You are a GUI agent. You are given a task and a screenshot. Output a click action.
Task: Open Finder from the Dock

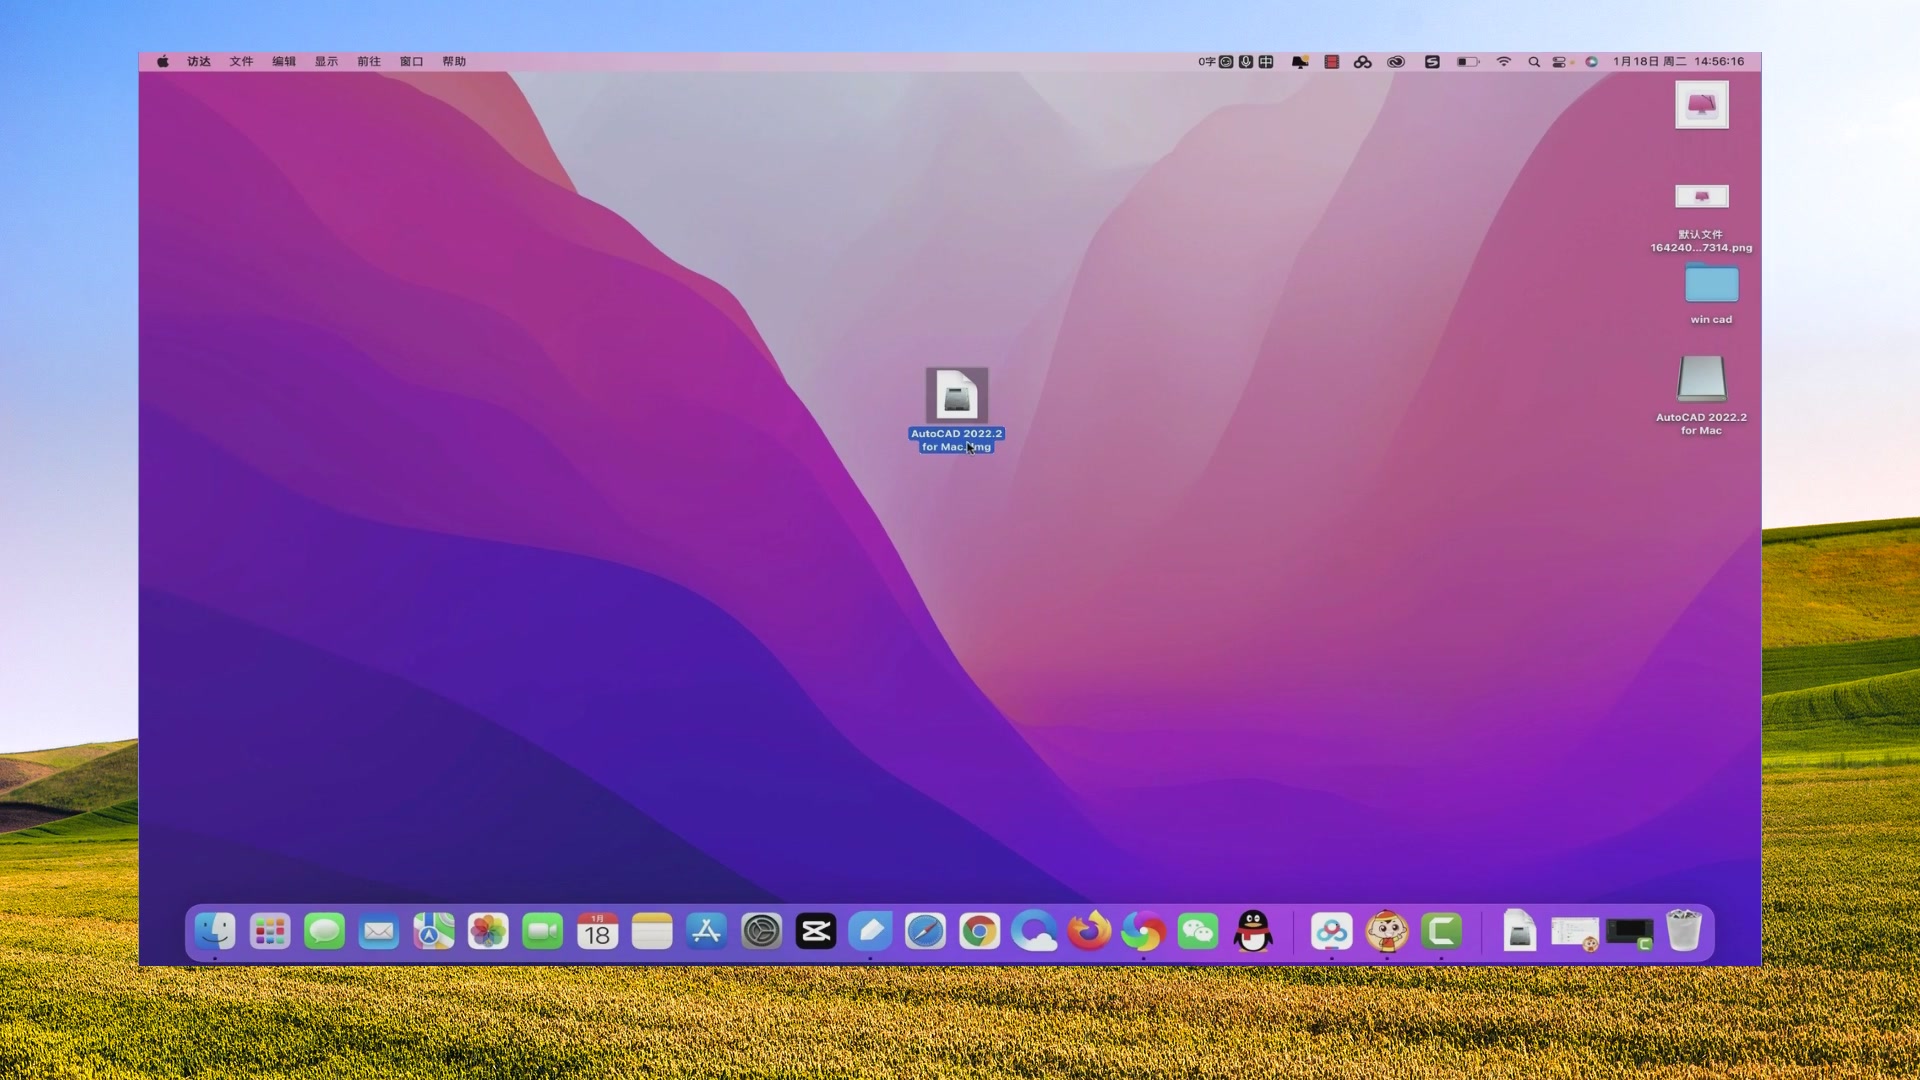click(x=215, y=932)
